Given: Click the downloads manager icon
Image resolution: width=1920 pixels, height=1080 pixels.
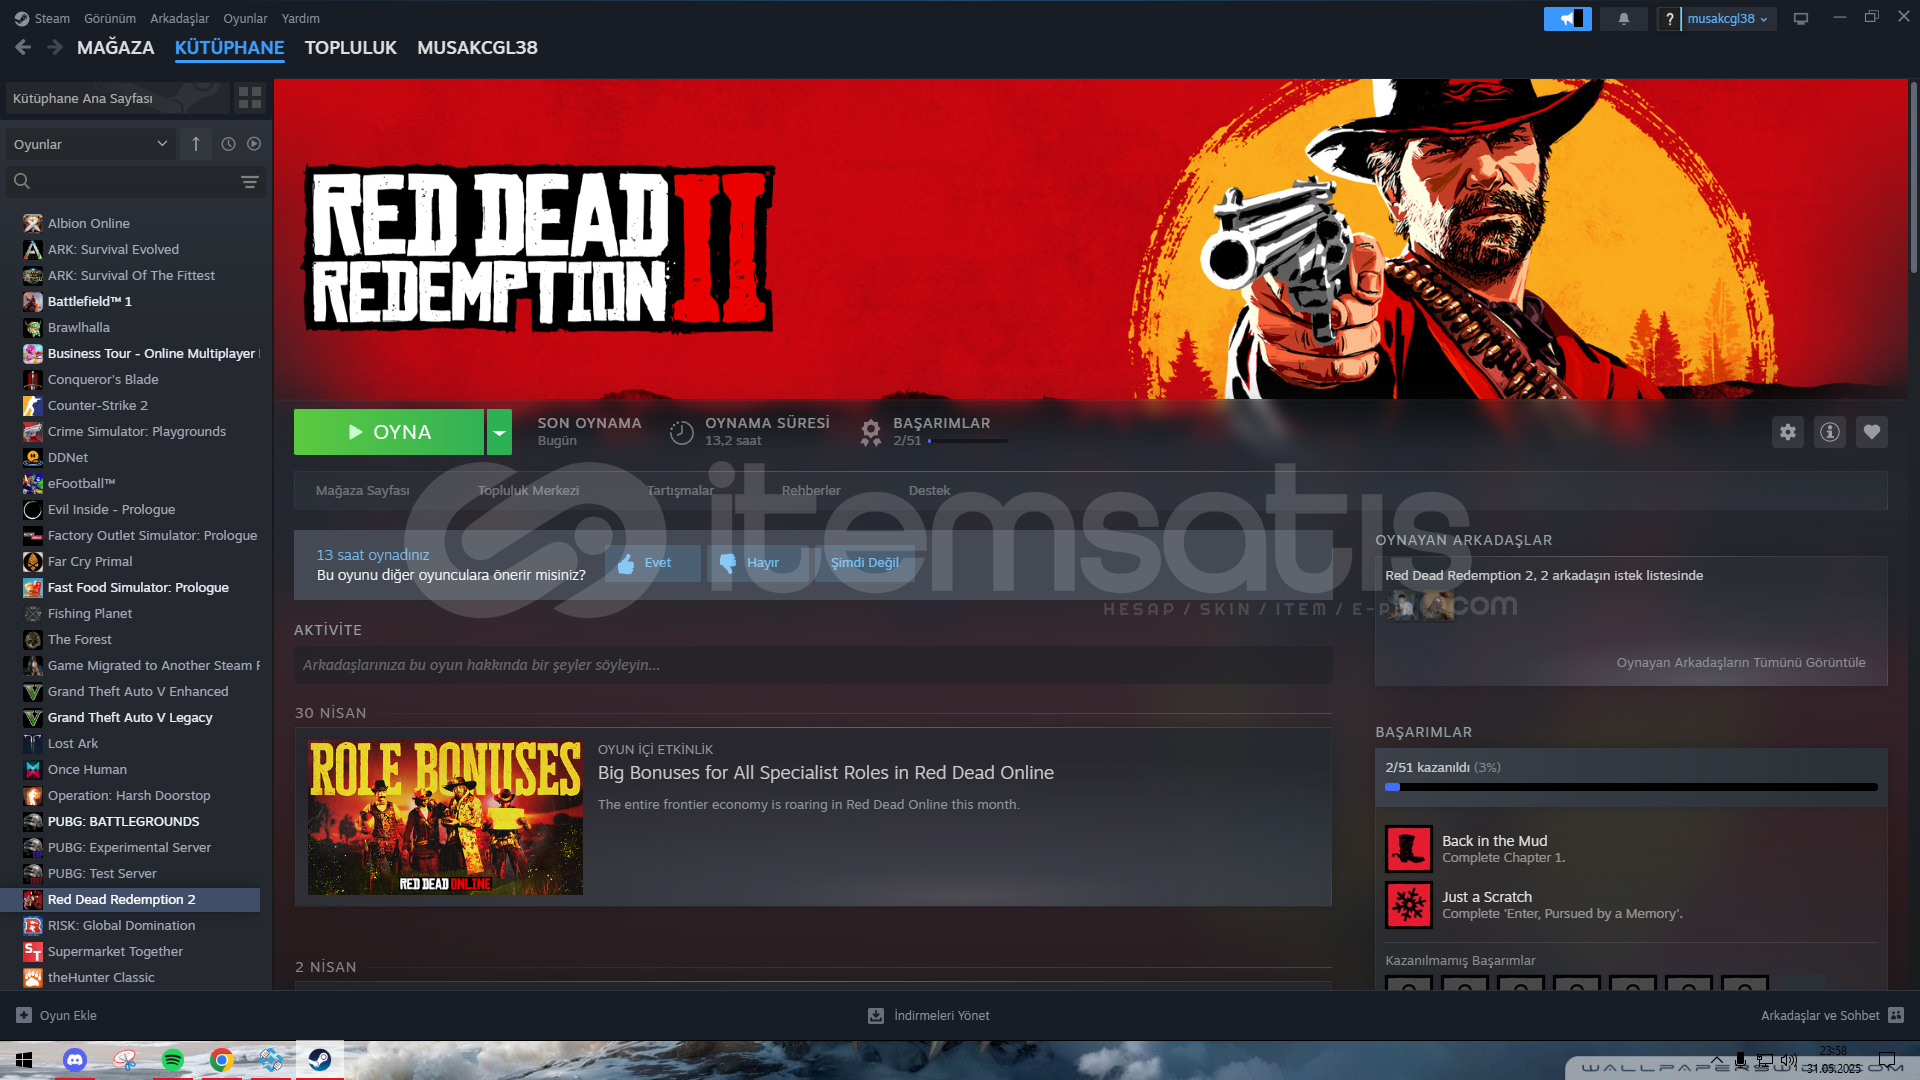Looking at the screenshot, I should [876, 1015].
